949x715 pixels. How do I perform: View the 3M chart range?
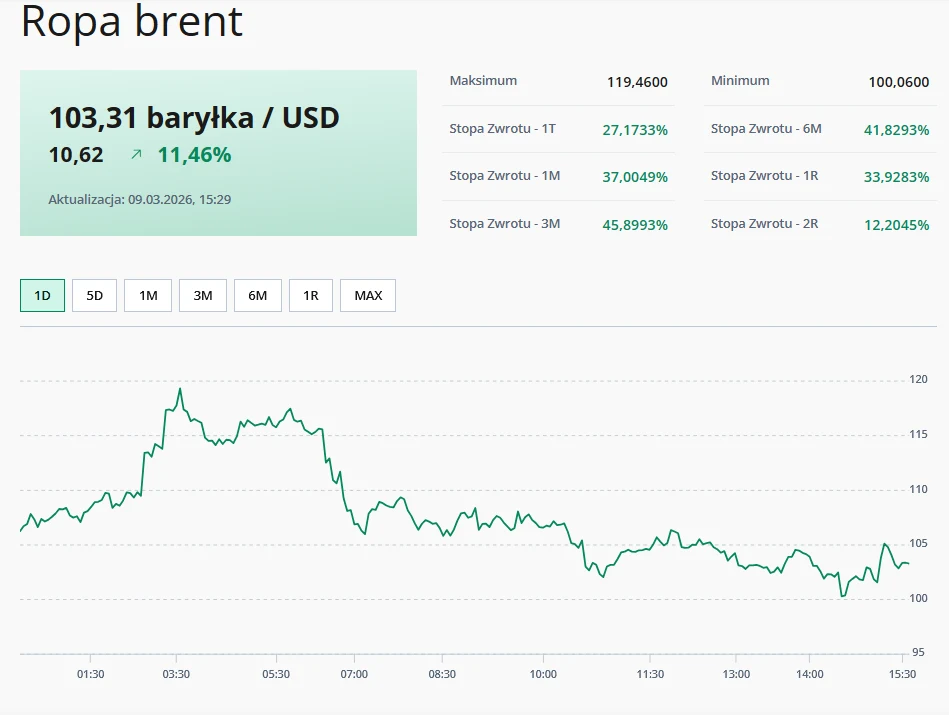(203, 295)
